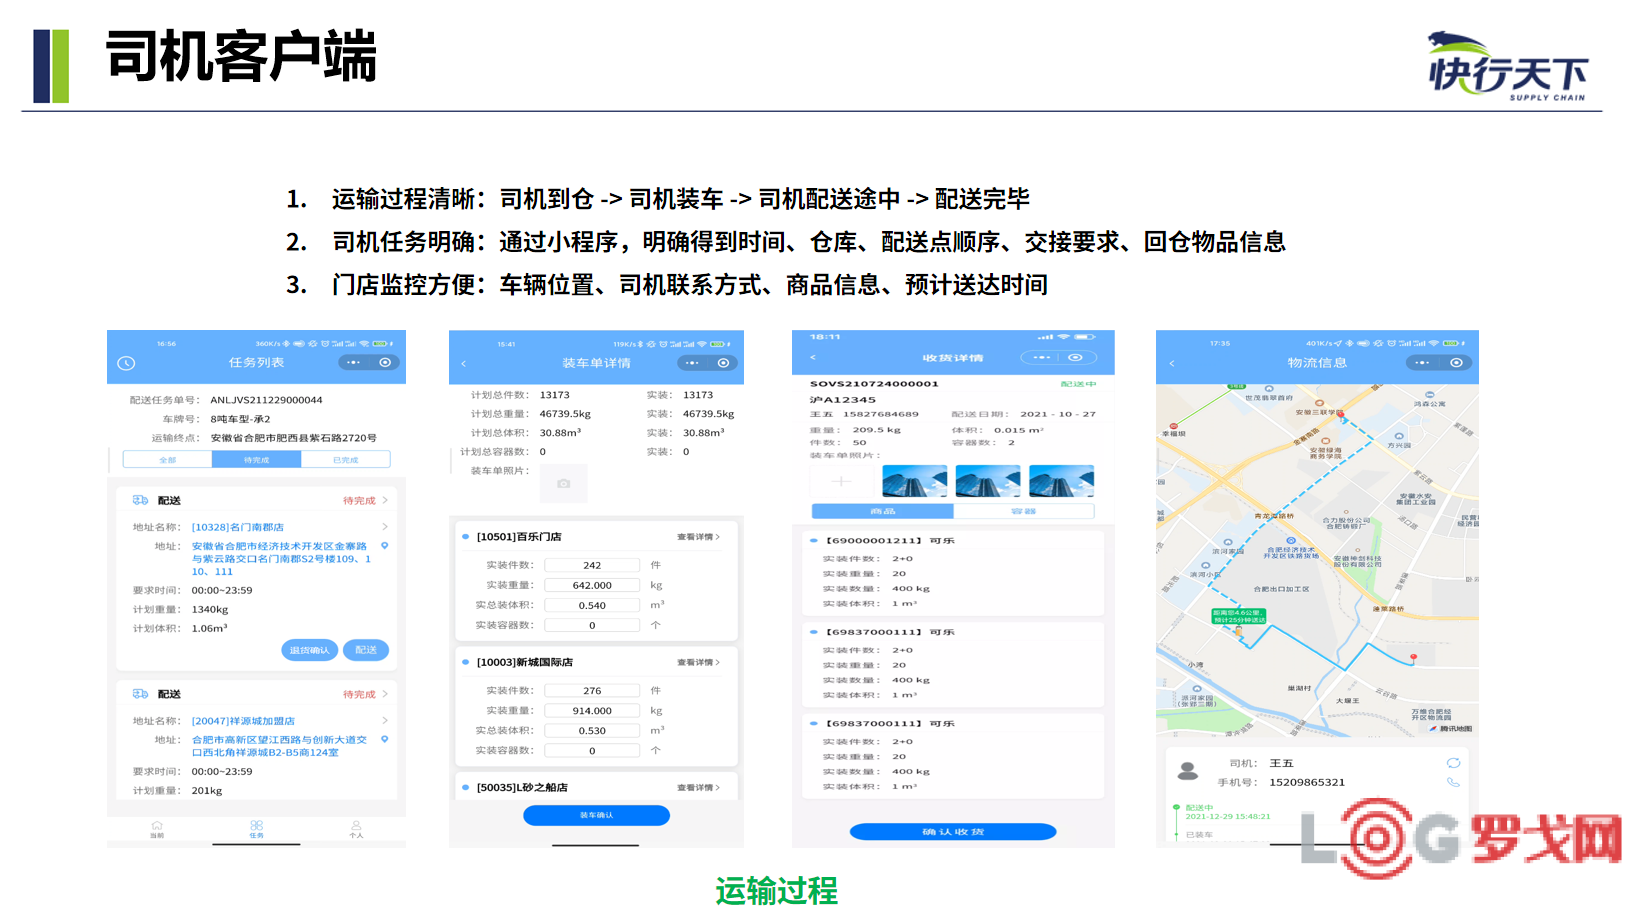
Task: Open the three-dot menu in 装车单详情 header
Action: (692, 363)
